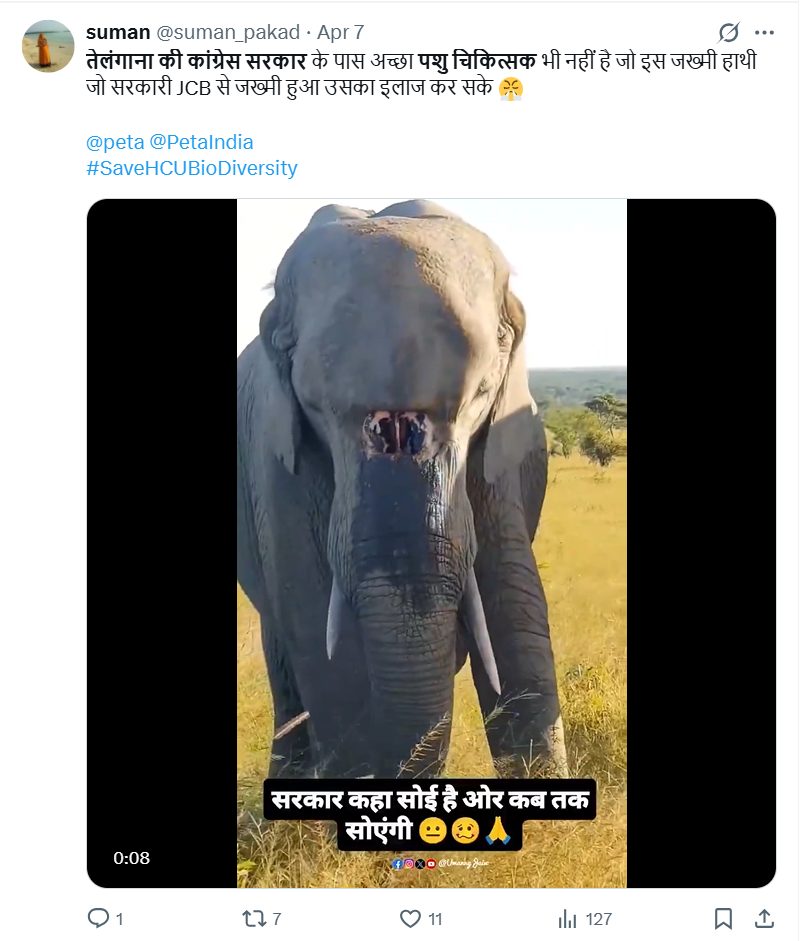Click the Grok explain-post icon
The height and width of the screenshot is (941, 800).
729,32
